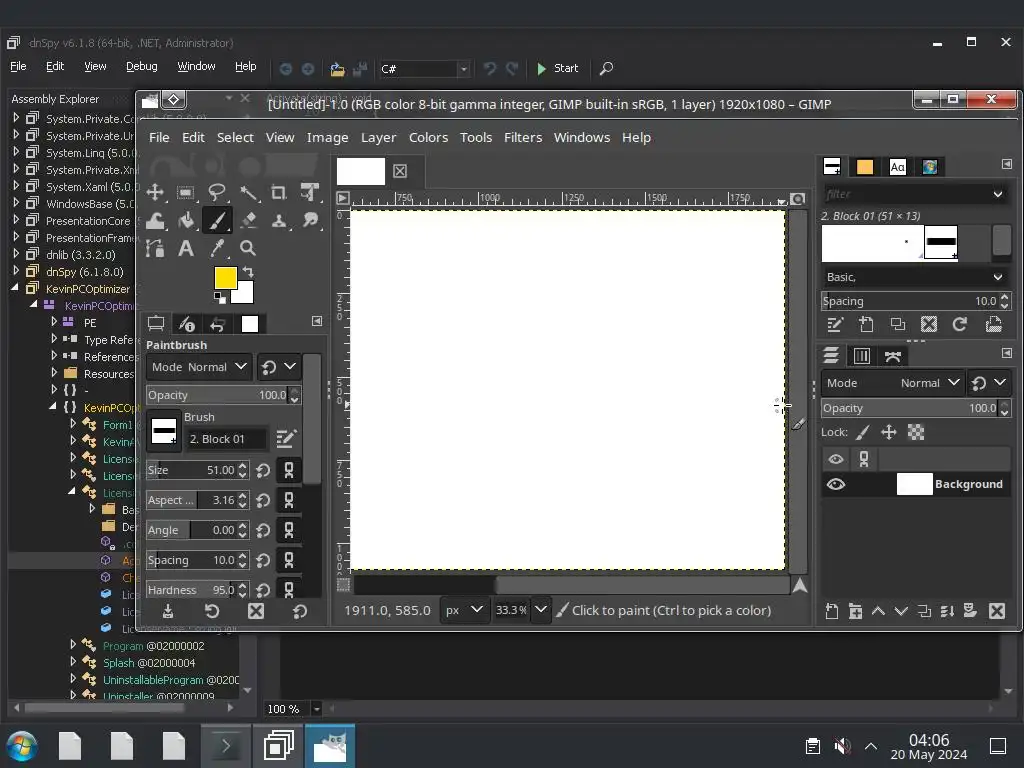The image size is (1024, 768).
Task: Toggle link Size to brush default
Action: coord(289,470)
